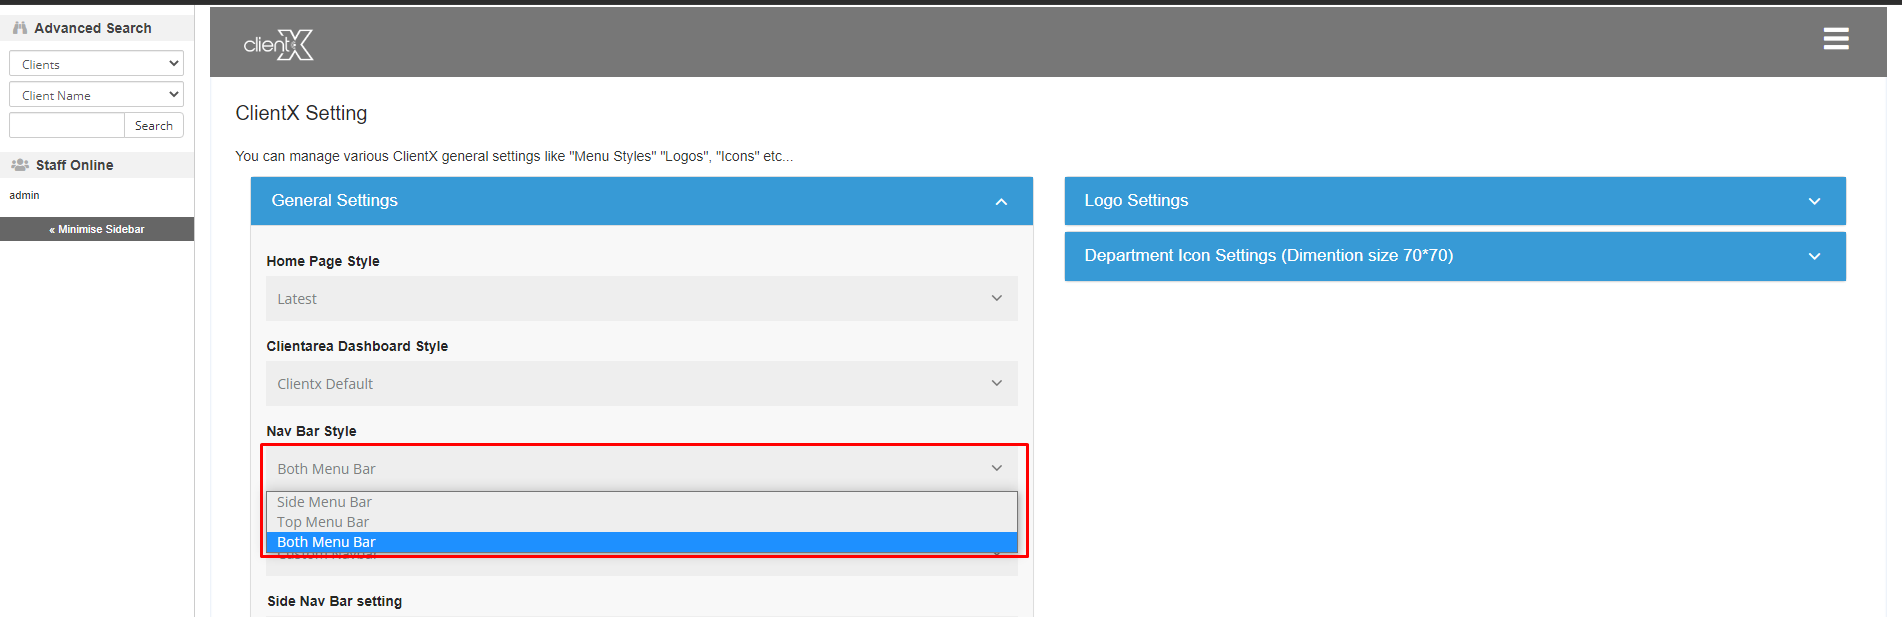This screenshot has width=1902, height=617.
Task: Click the Logo Settings panel title
Action: tap(1136, 201)
